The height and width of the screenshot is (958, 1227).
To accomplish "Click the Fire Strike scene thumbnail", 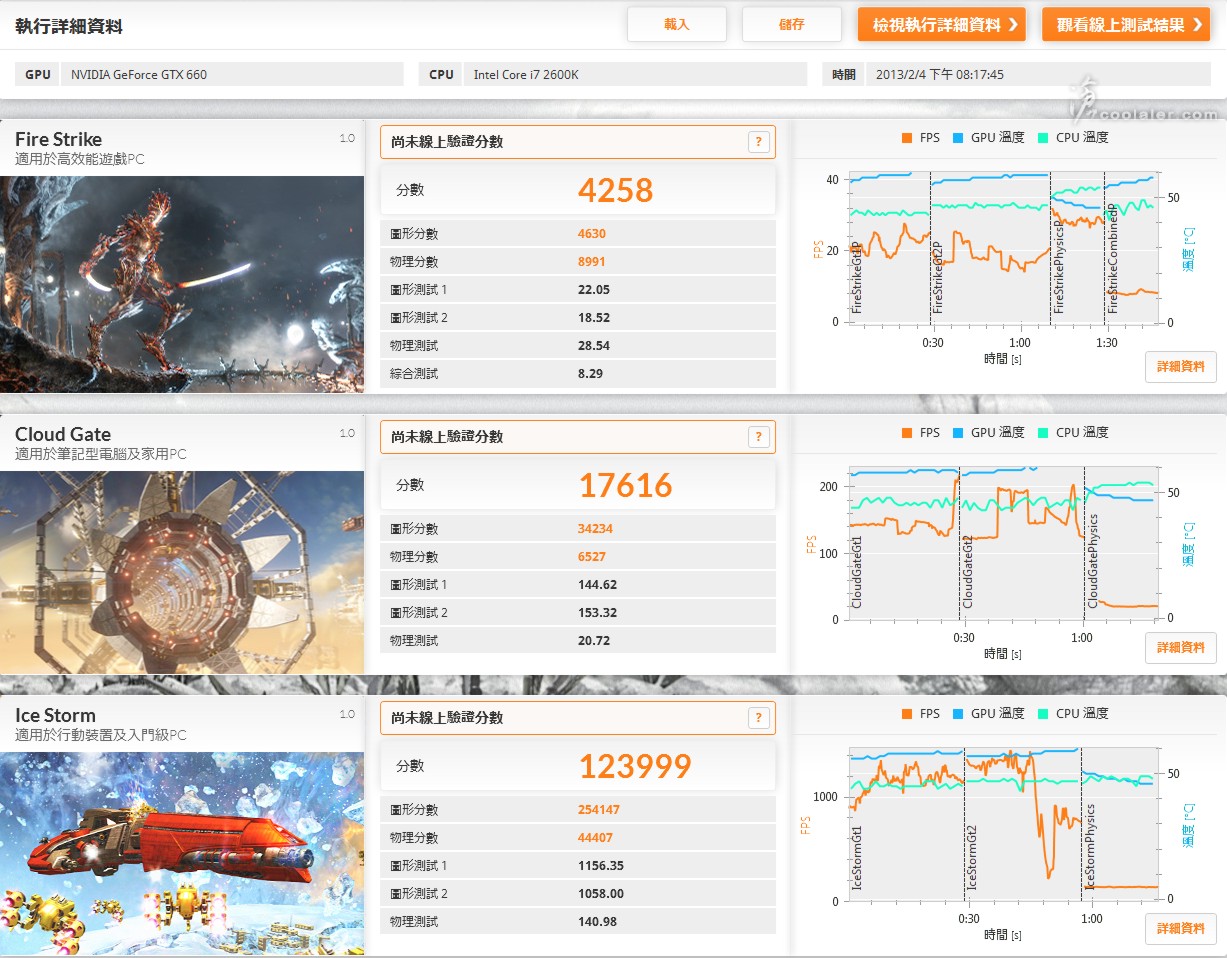I will [x=182, y=284].
